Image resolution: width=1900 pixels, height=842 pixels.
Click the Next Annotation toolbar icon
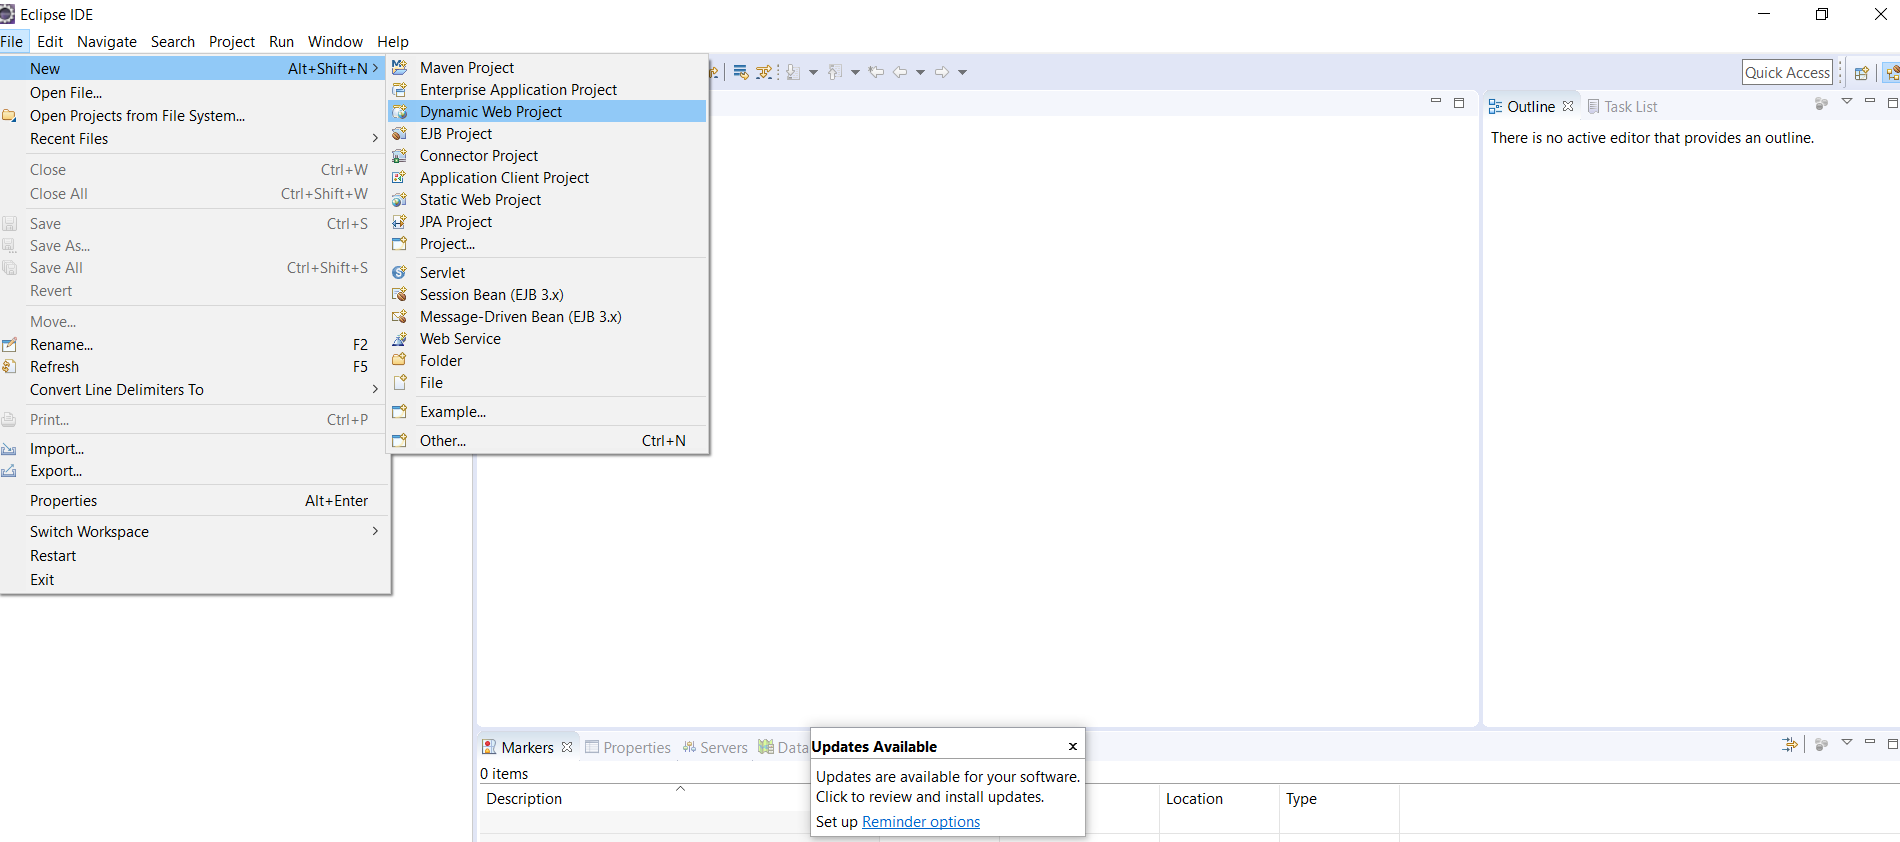pyautogui.click(x=793, y=72)
